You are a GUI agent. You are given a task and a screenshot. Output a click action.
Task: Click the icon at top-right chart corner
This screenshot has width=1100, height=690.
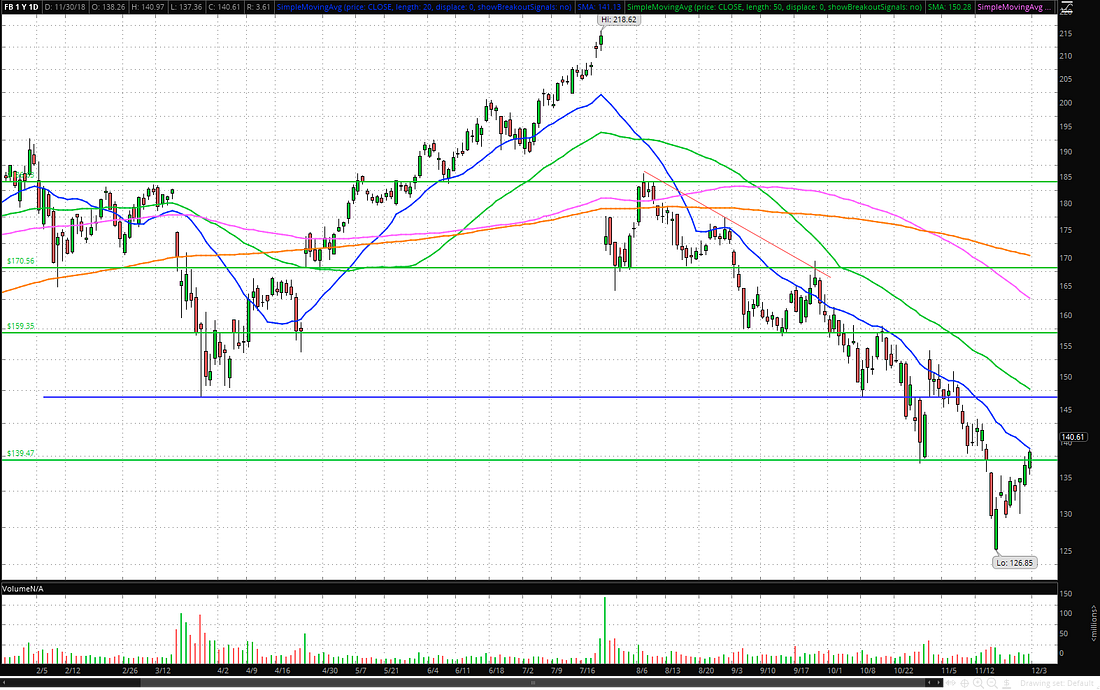[x=1066, y=8]
